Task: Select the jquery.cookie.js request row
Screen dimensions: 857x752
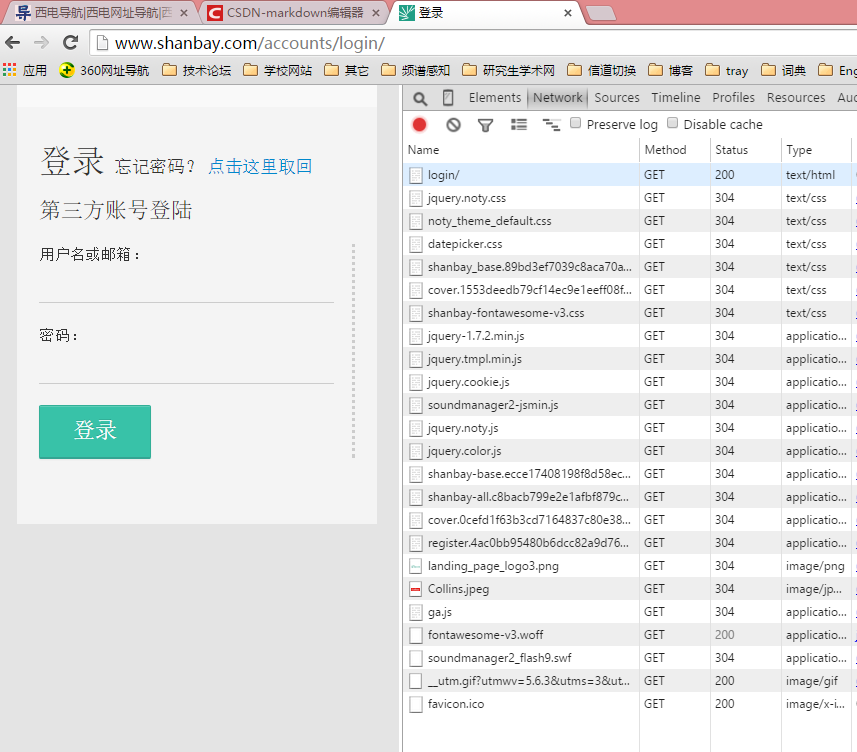Action: tap(468, 382)
